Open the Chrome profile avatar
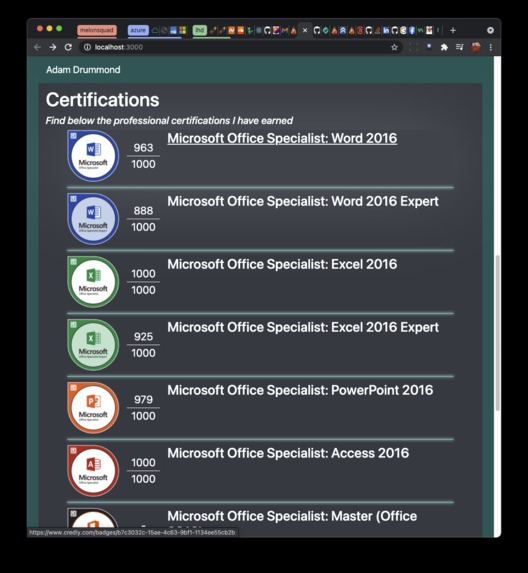 tap(475, 47)
